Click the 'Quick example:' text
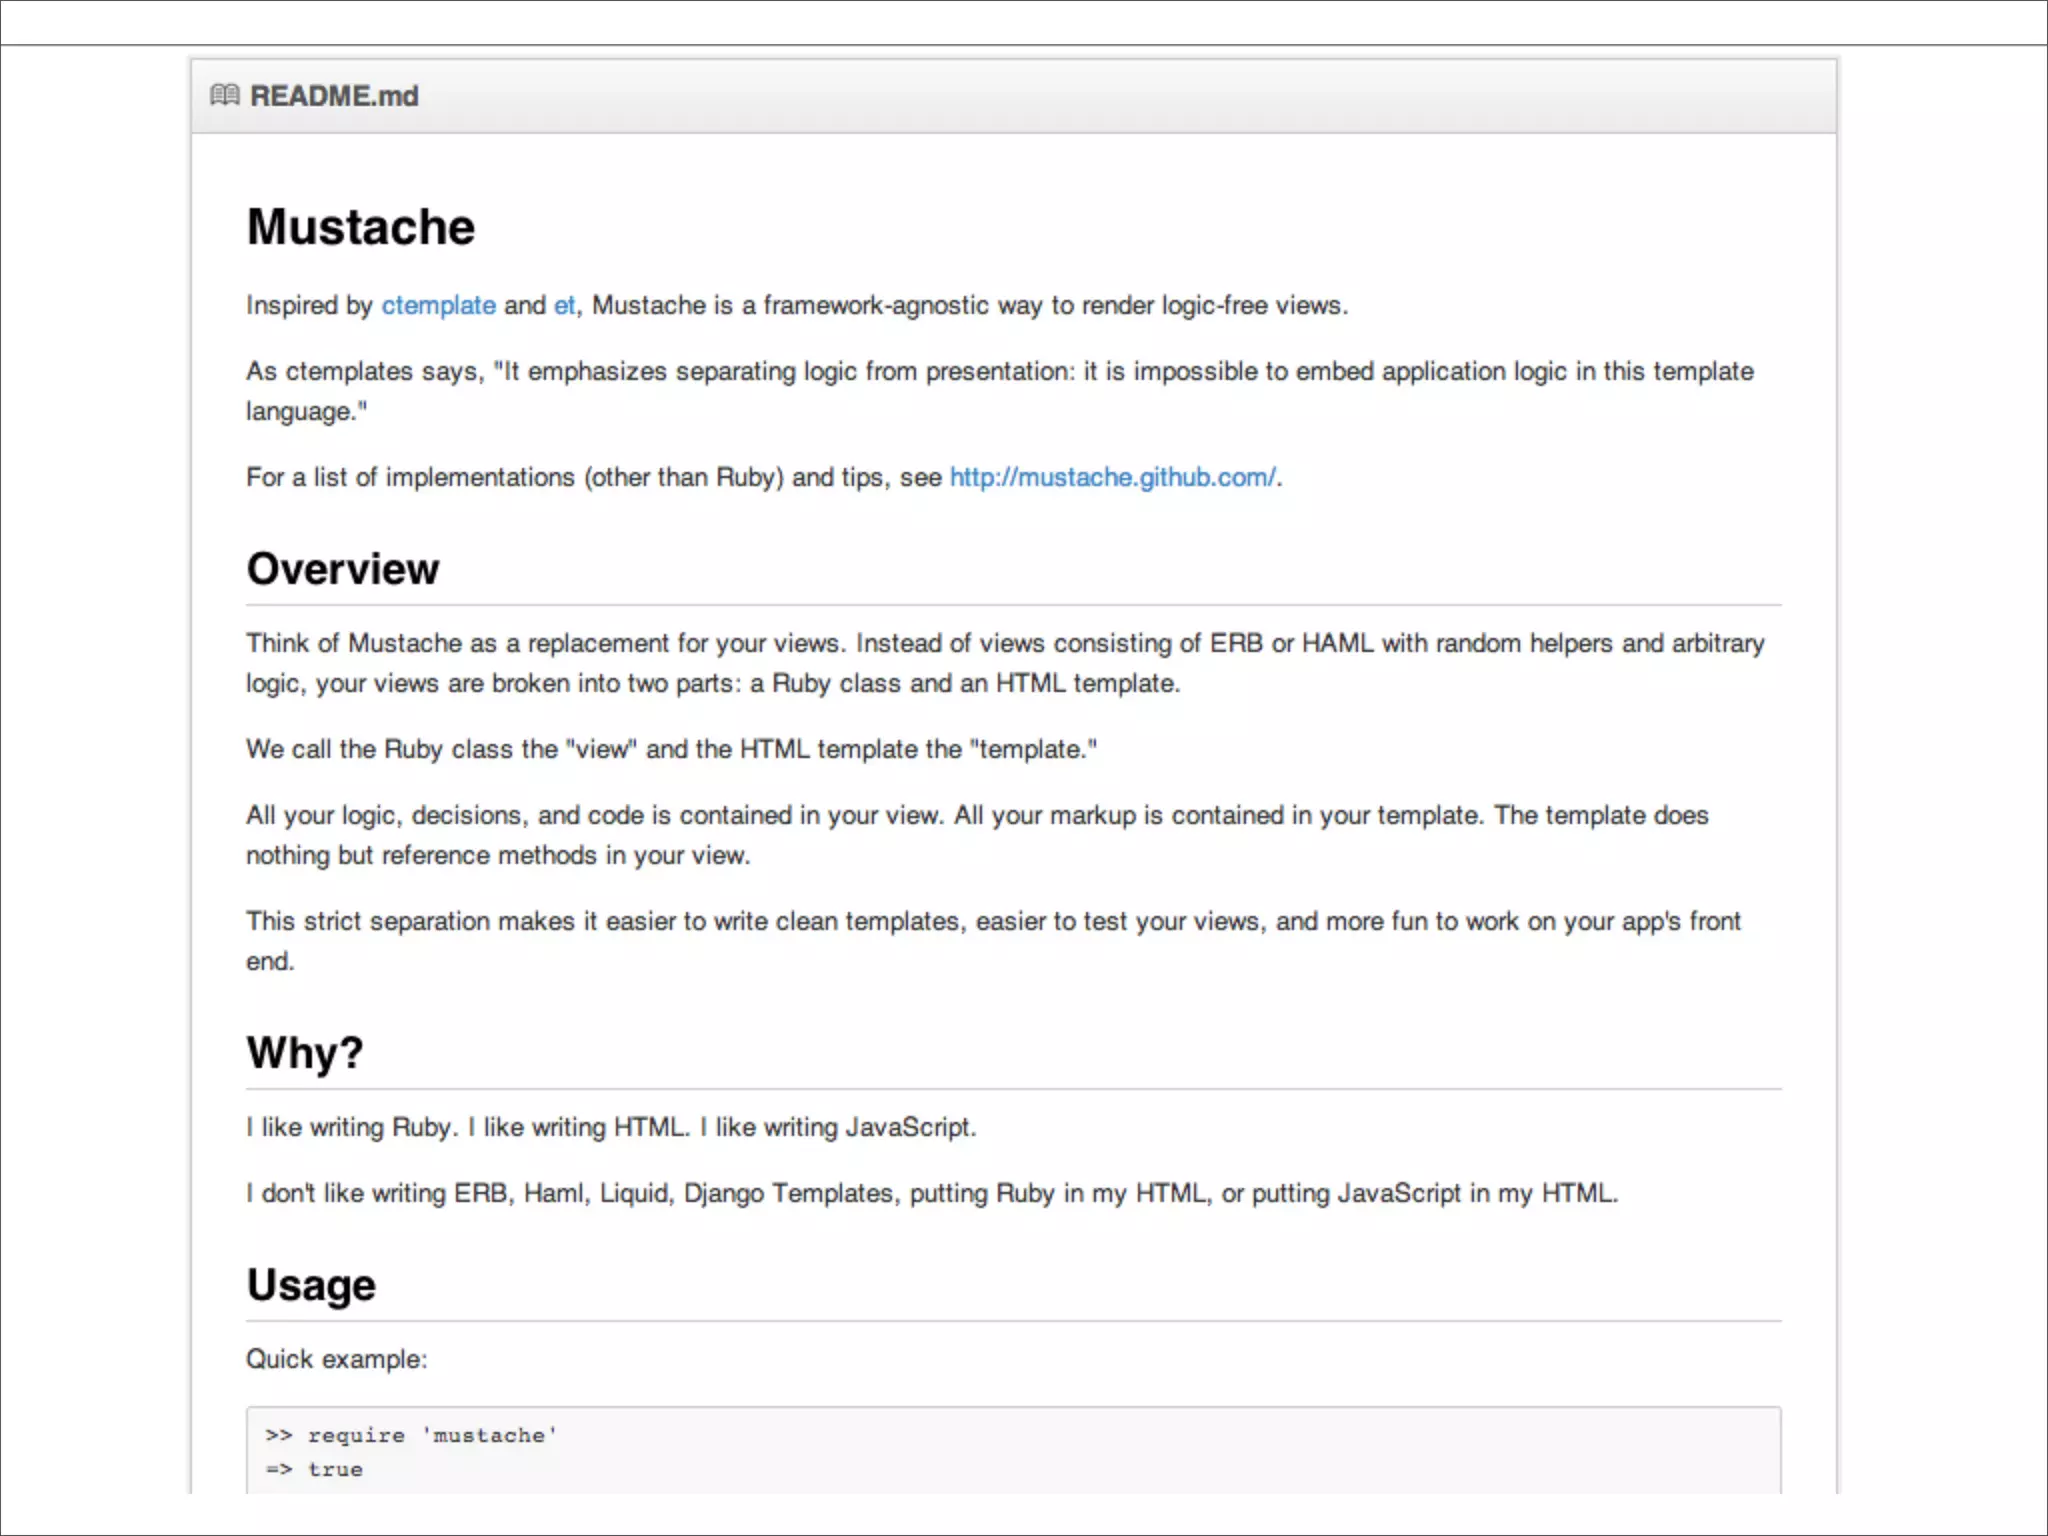This screenshot has height=1536, width=2048. [336, 1359]
